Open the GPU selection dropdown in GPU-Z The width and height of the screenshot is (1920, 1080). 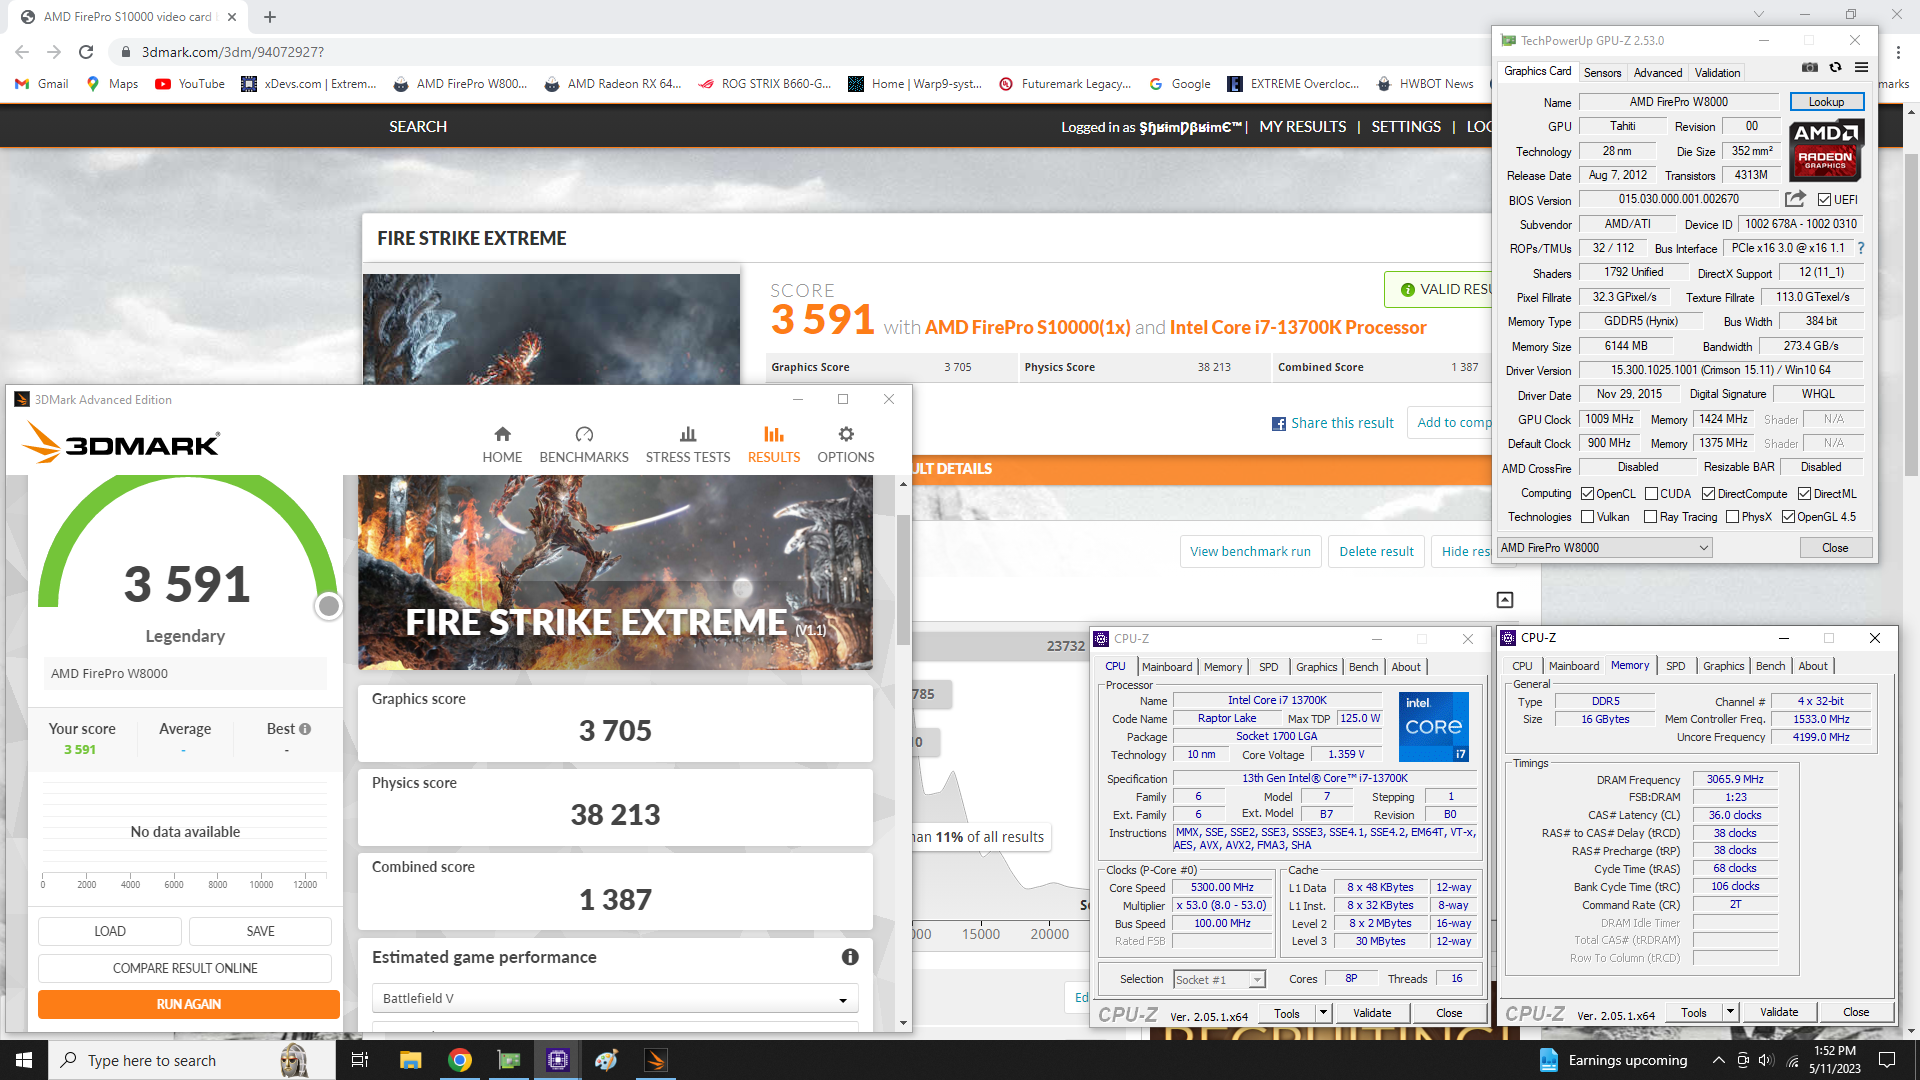(1604, 548)
